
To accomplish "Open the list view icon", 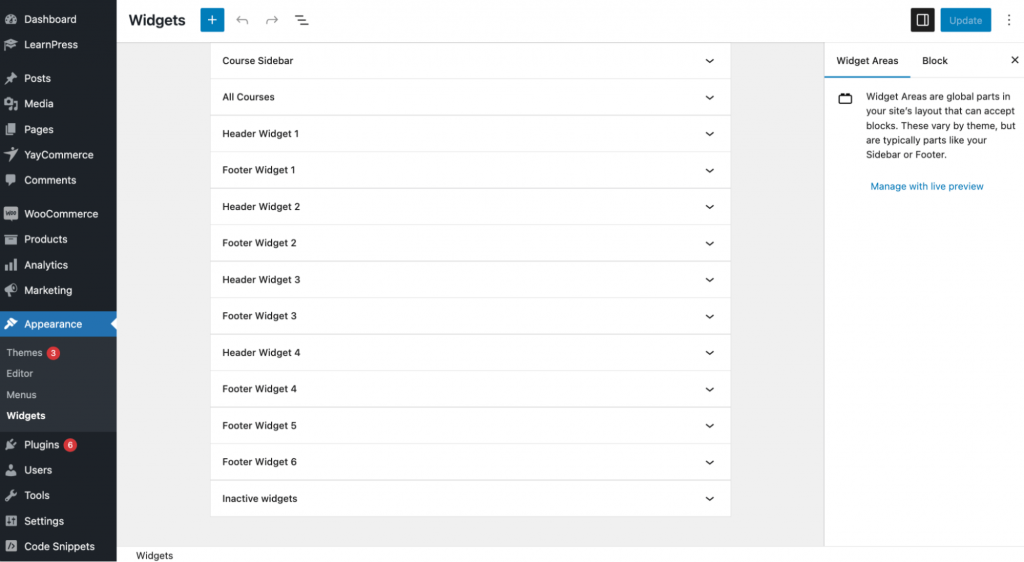I will [x=301, y=20].
